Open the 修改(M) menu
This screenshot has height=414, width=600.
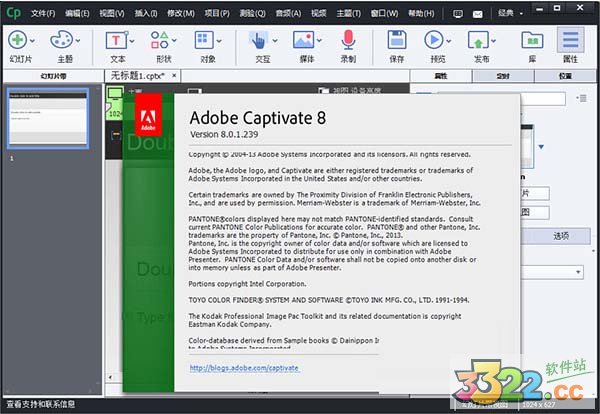pyautogui.click(x=181, y=13)
